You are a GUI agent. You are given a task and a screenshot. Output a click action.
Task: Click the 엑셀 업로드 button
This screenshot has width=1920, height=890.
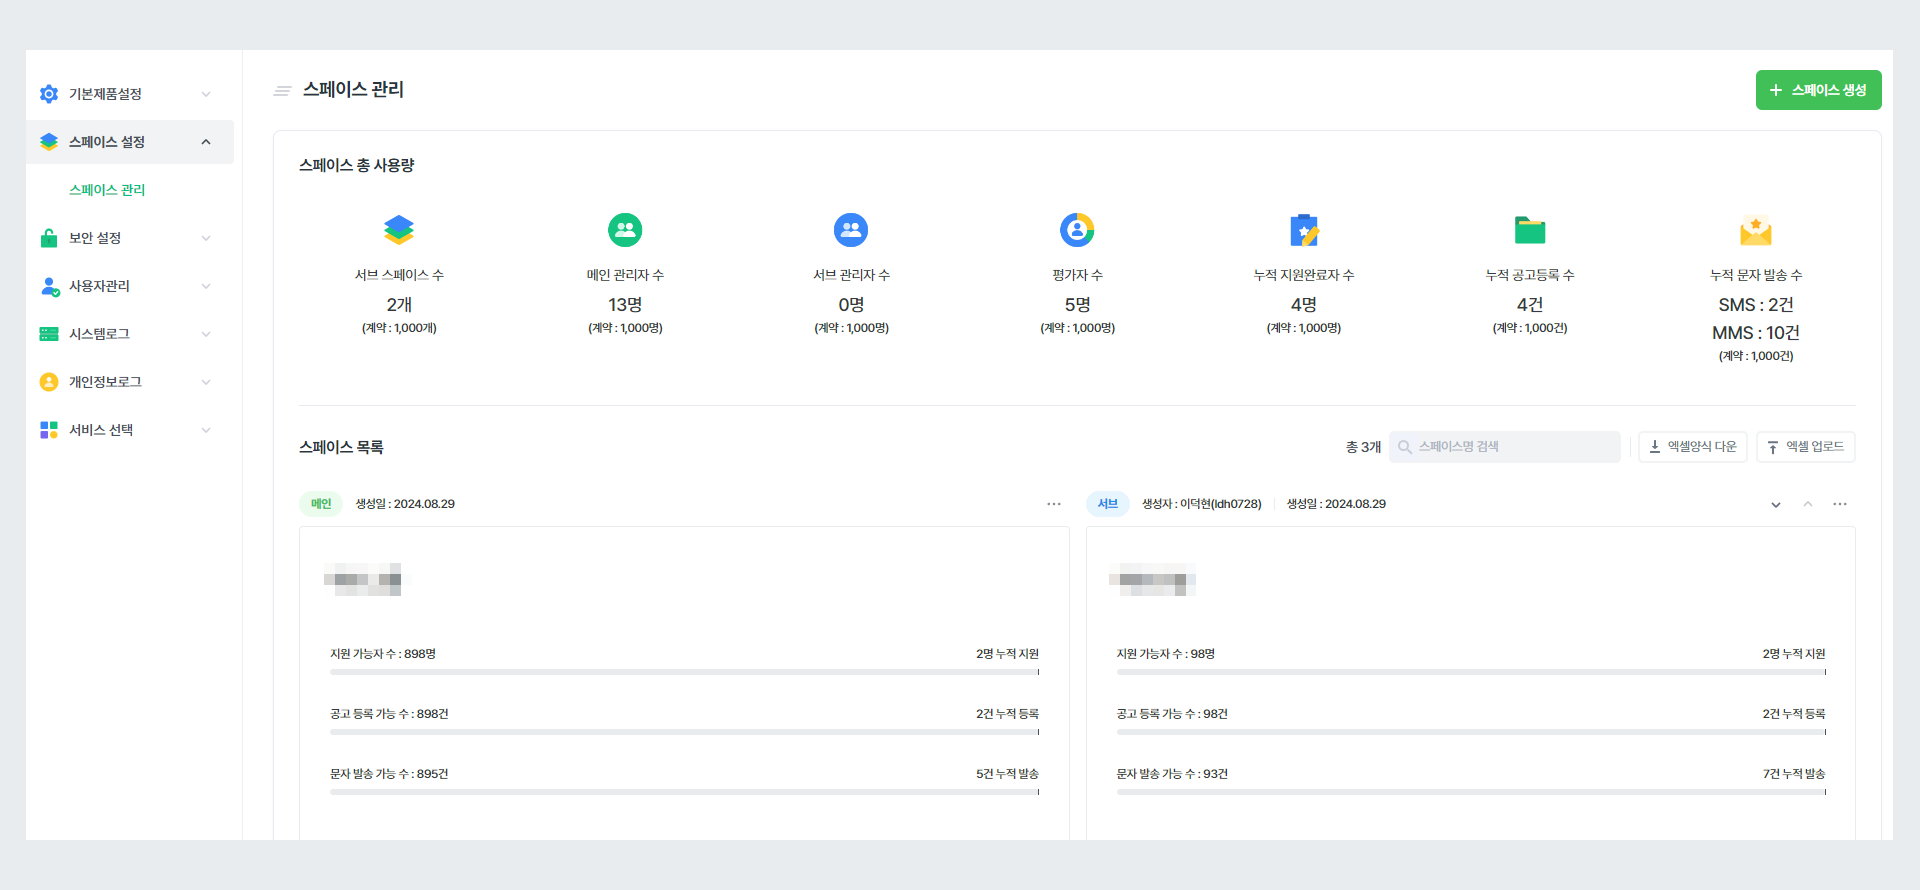(x=1805, y=447)
